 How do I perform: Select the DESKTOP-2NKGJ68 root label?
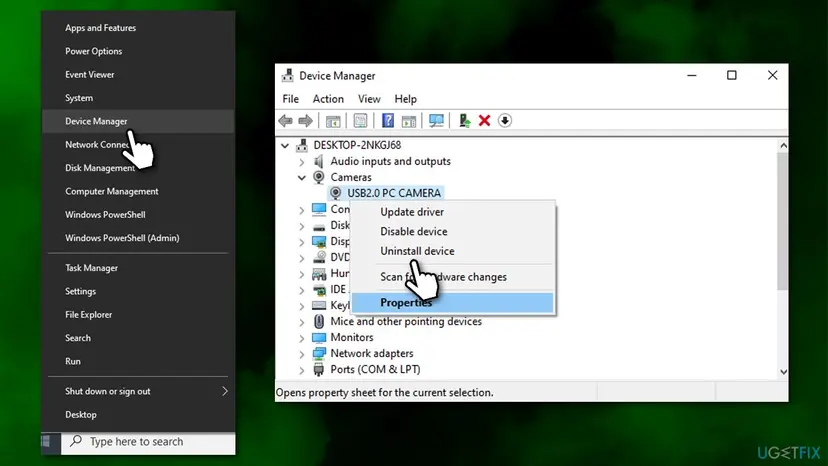357,145
